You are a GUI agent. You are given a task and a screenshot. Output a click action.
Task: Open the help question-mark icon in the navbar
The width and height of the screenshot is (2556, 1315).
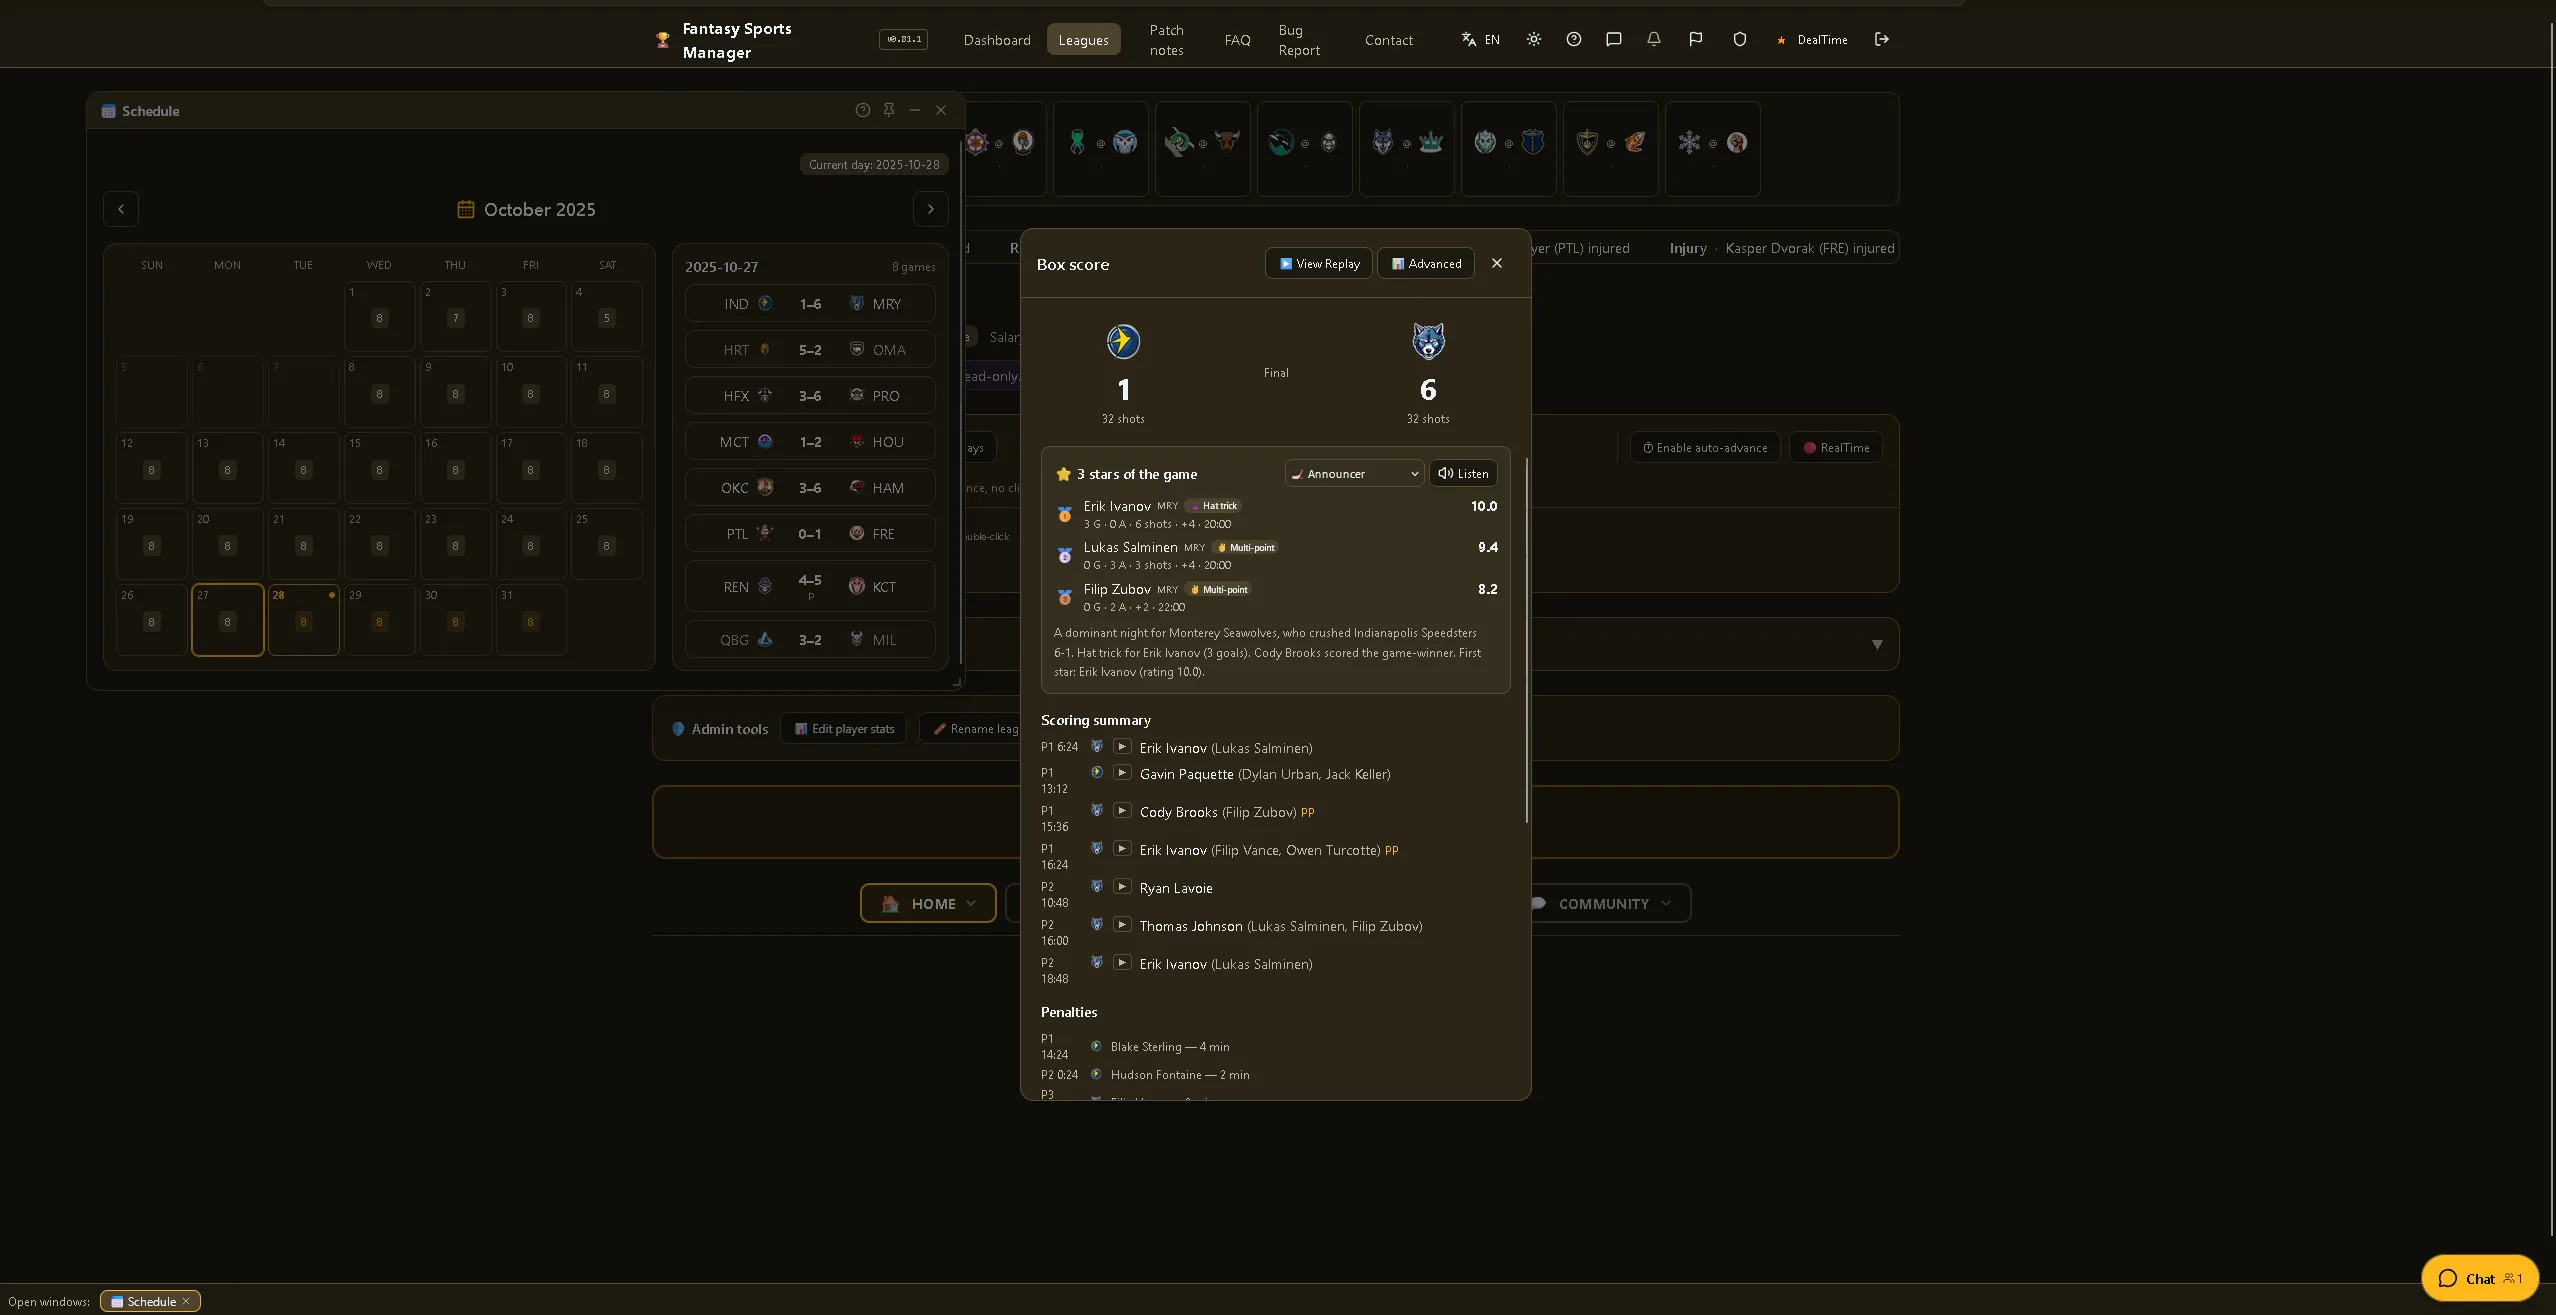[x=1573, y=39]
